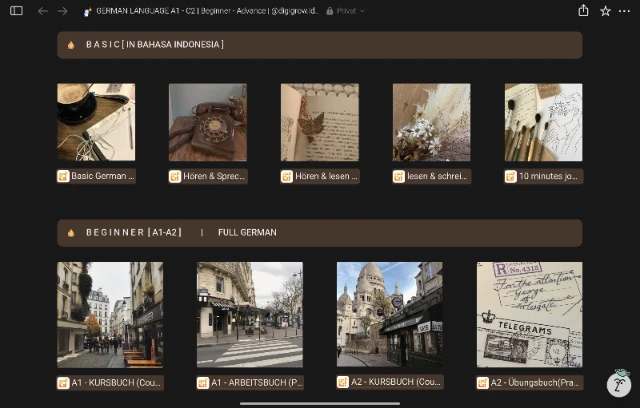Favorite the page with the star icon
Viewport: 640px width, 408px height.
pos(605,11)
